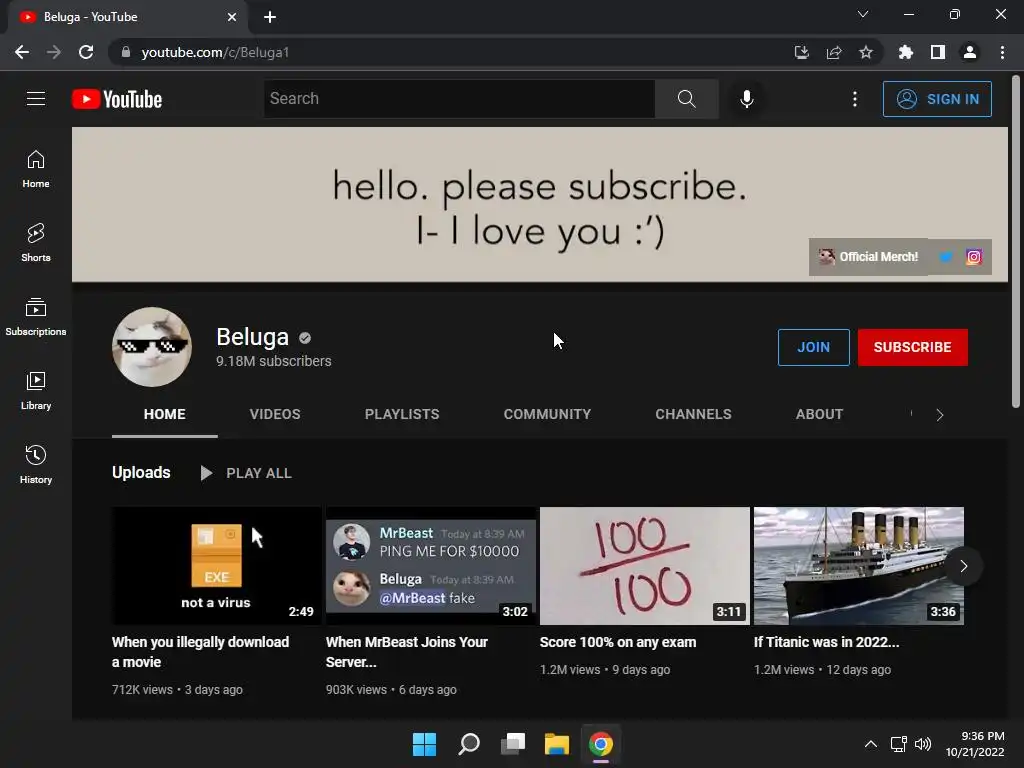Viewport: 1024px width, 768px height.
Task: Click 'Score 100% on any exam' title
Action: coord(618,642)
